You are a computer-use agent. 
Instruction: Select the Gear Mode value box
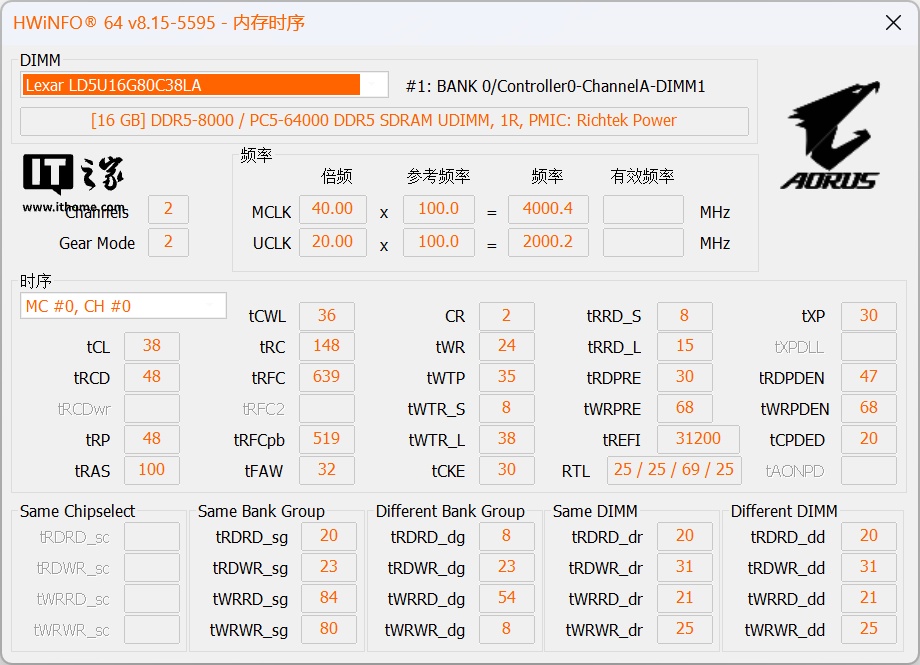click(168, 242)
